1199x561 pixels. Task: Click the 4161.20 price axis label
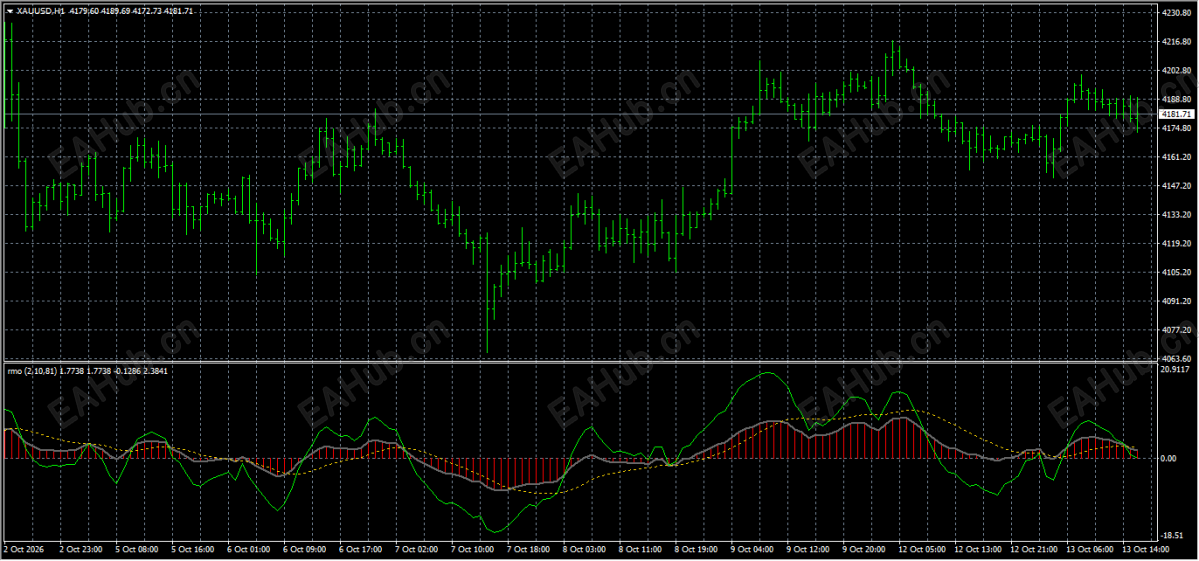pyautogui.click(x=1176, y=157)
